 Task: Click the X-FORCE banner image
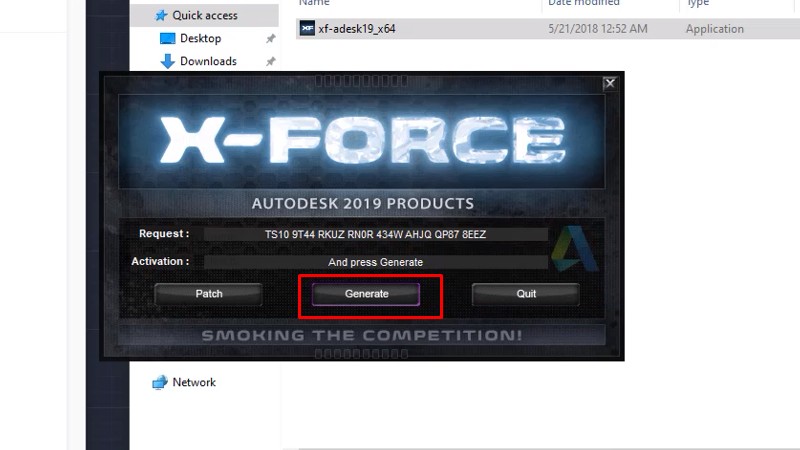point(362,140)
